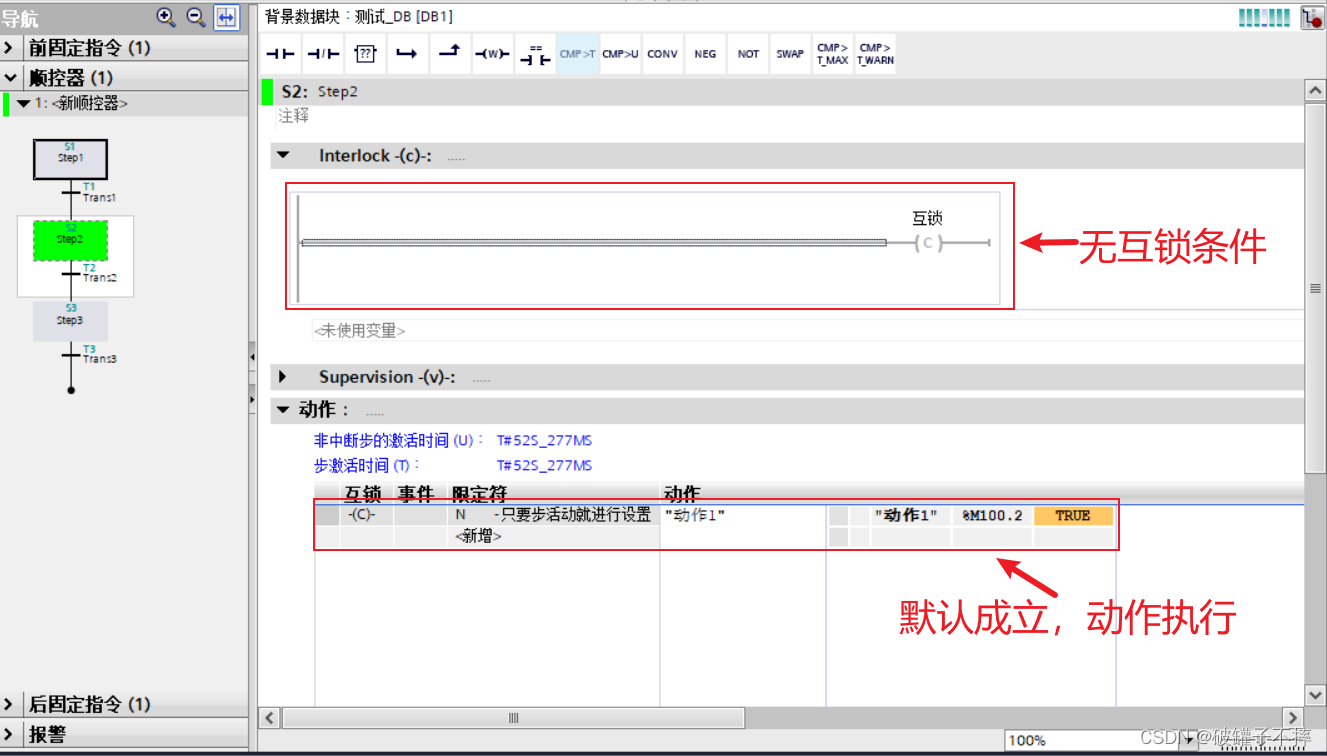This screenshot has height=756, width=1327.
Task: Insert a normally open contact
Action: coord(280,54)
